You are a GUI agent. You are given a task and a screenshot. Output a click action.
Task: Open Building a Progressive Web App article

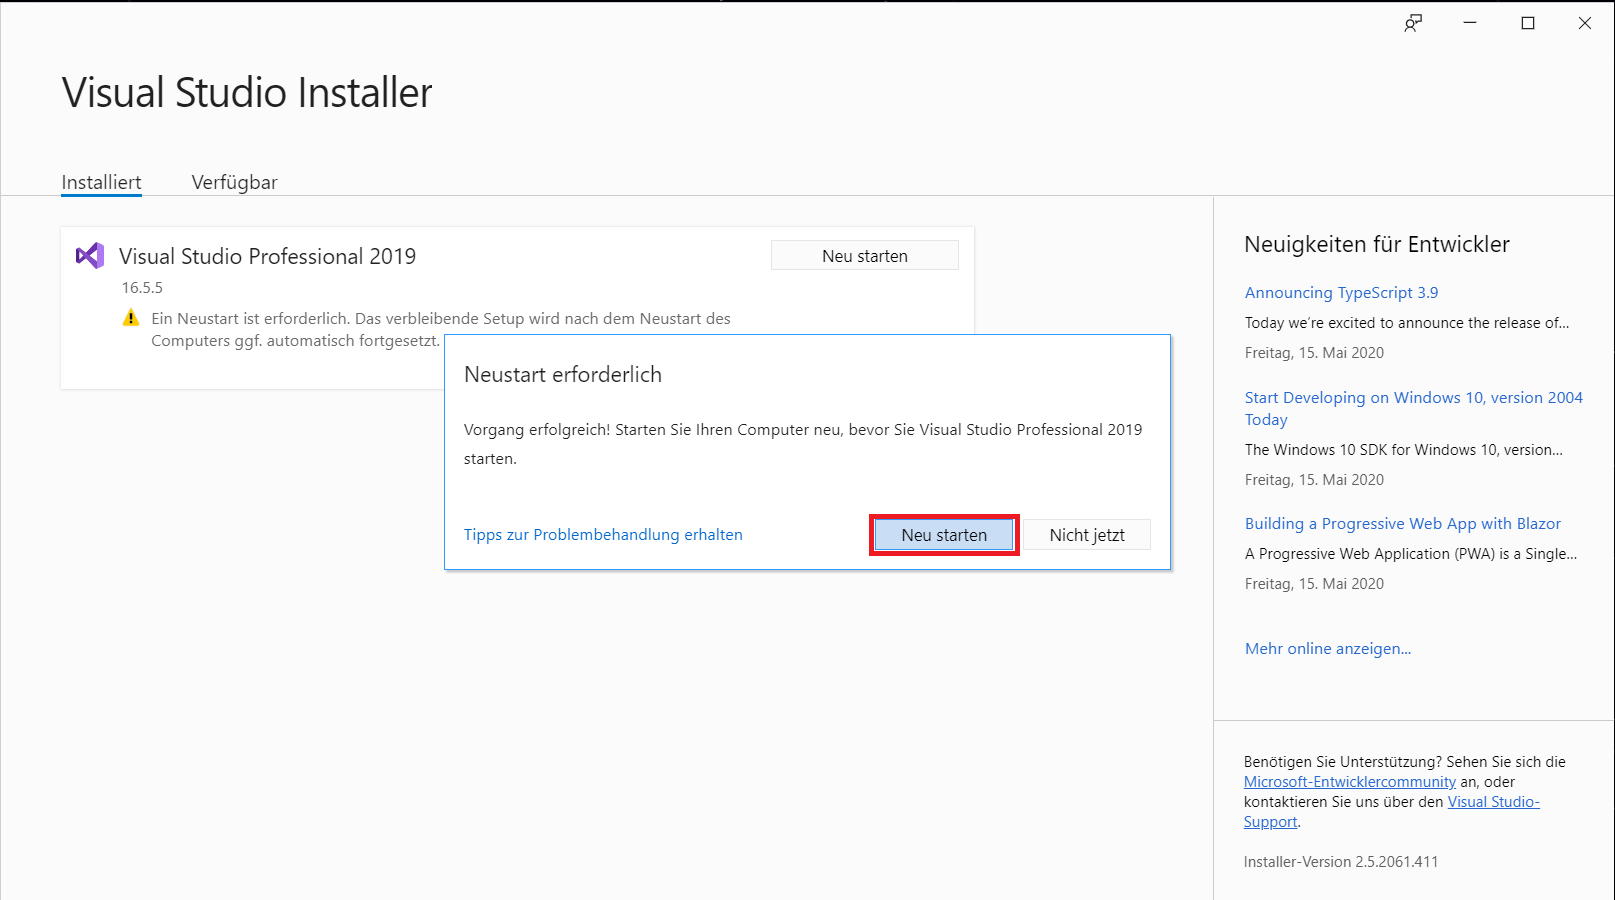pos(1402,524)
